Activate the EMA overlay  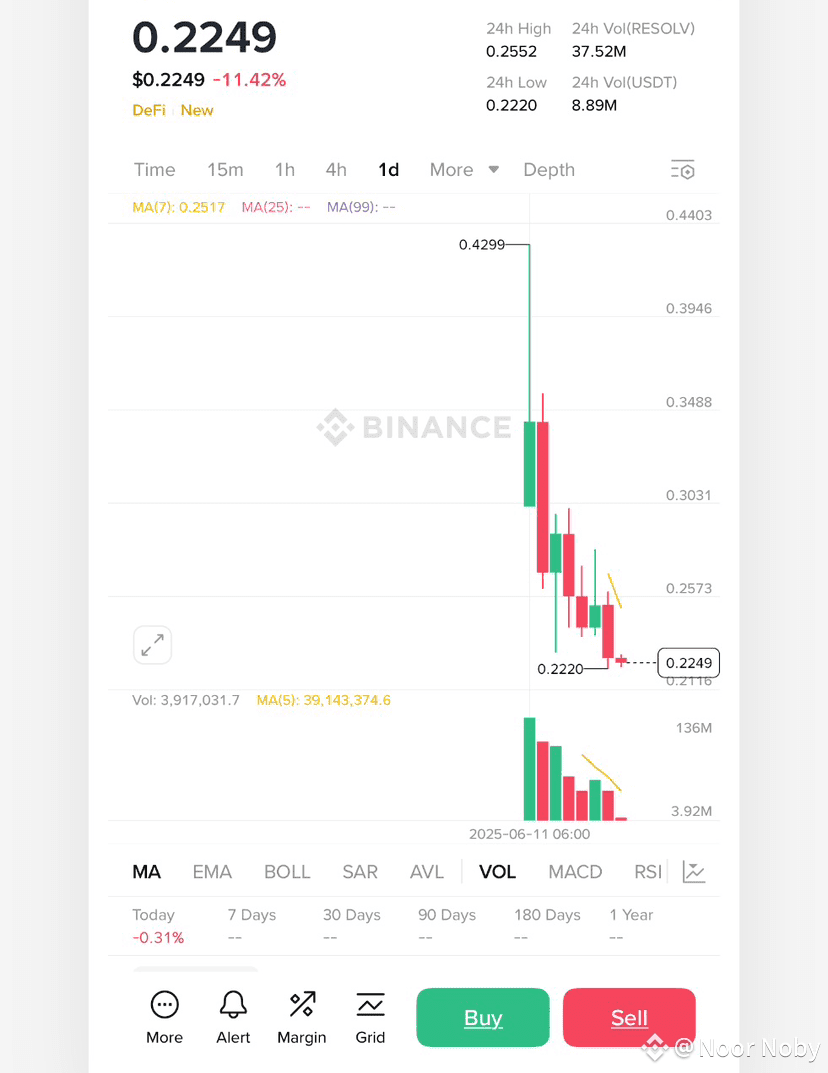point(212,871)
